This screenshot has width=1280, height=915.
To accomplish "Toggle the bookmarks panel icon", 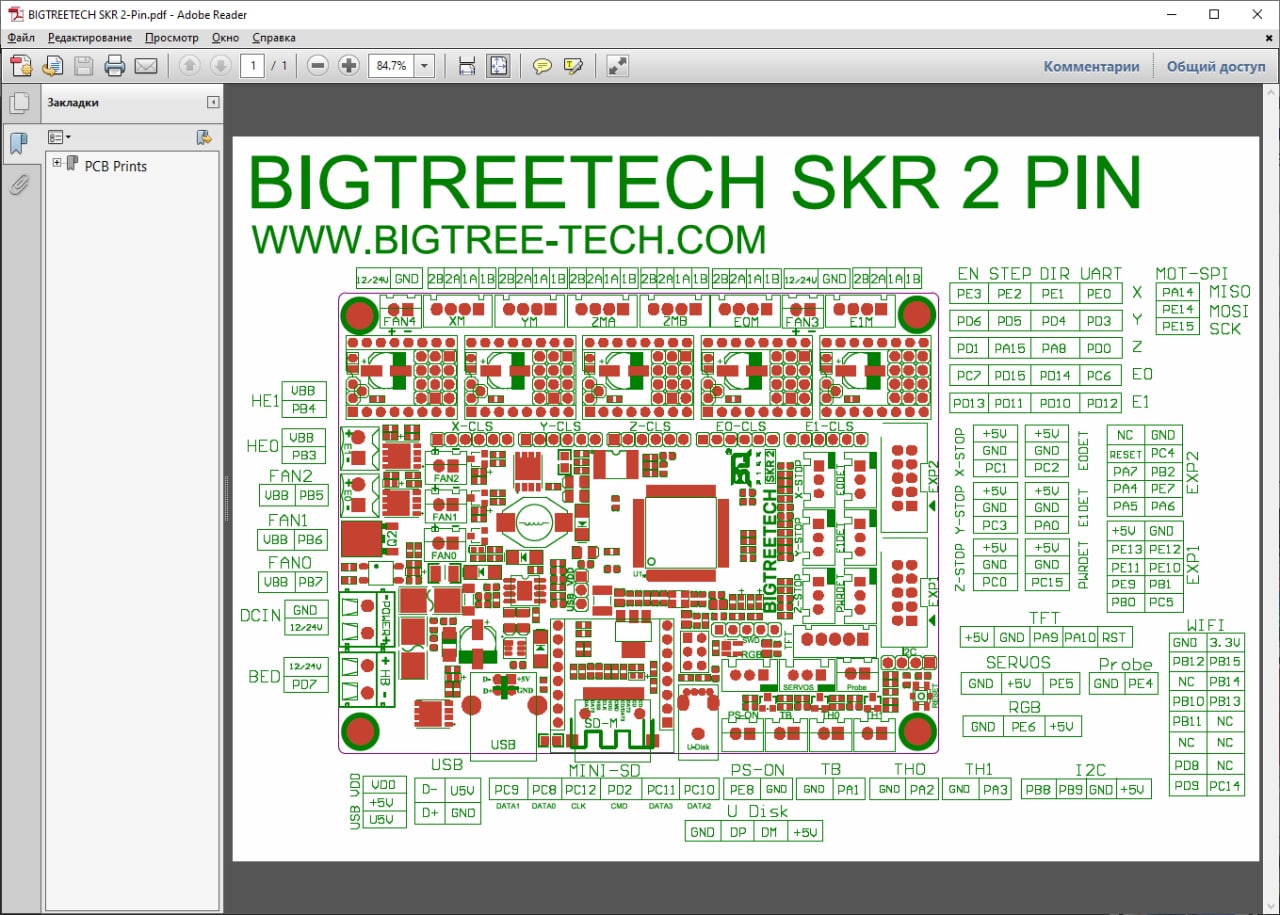I will 18,144.
